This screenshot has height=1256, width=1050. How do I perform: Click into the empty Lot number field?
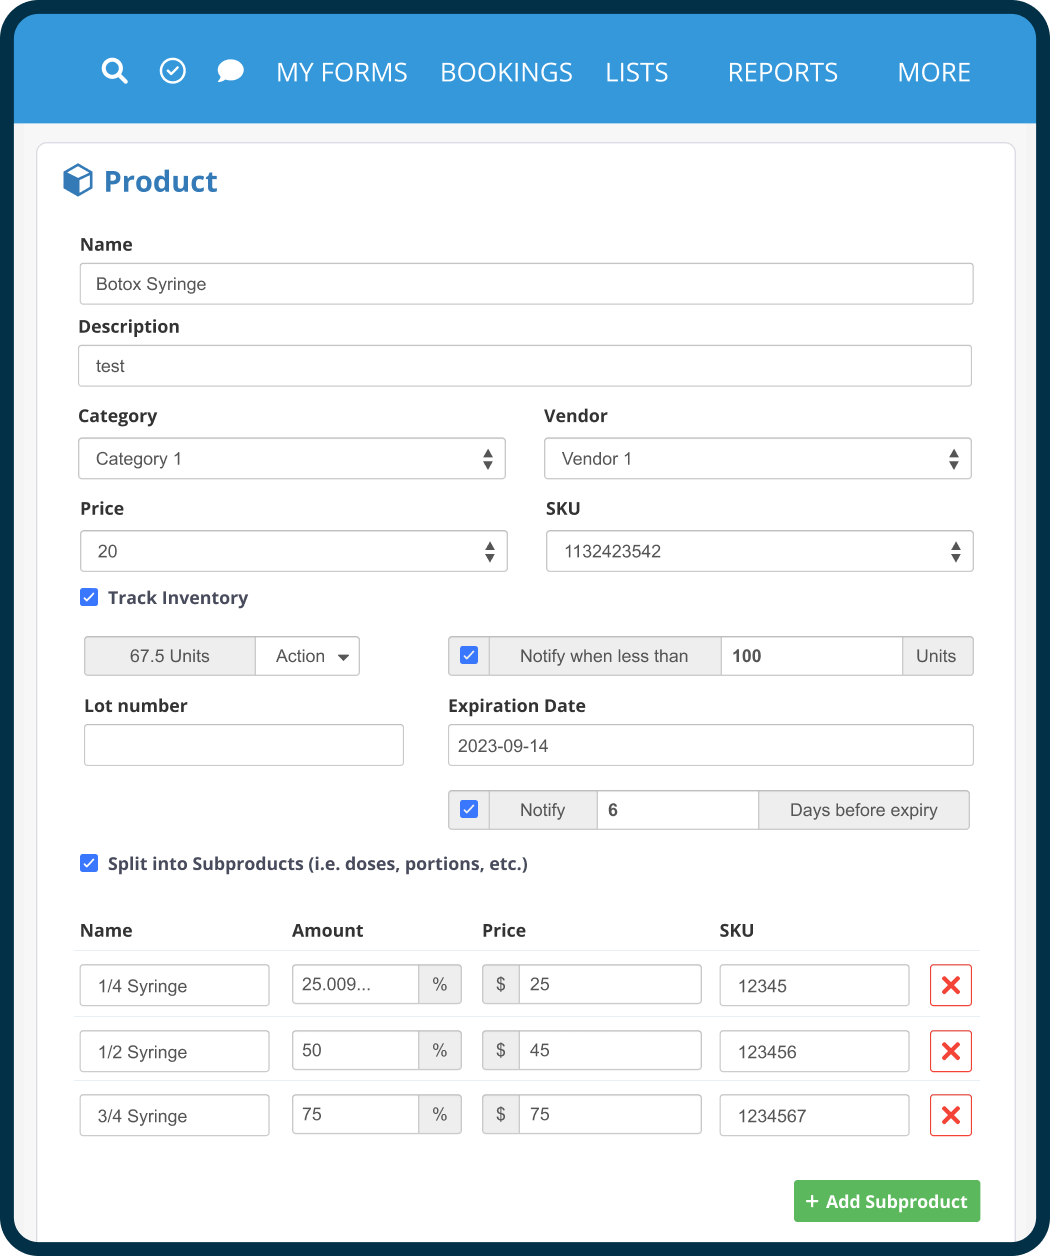click(243, 745)
